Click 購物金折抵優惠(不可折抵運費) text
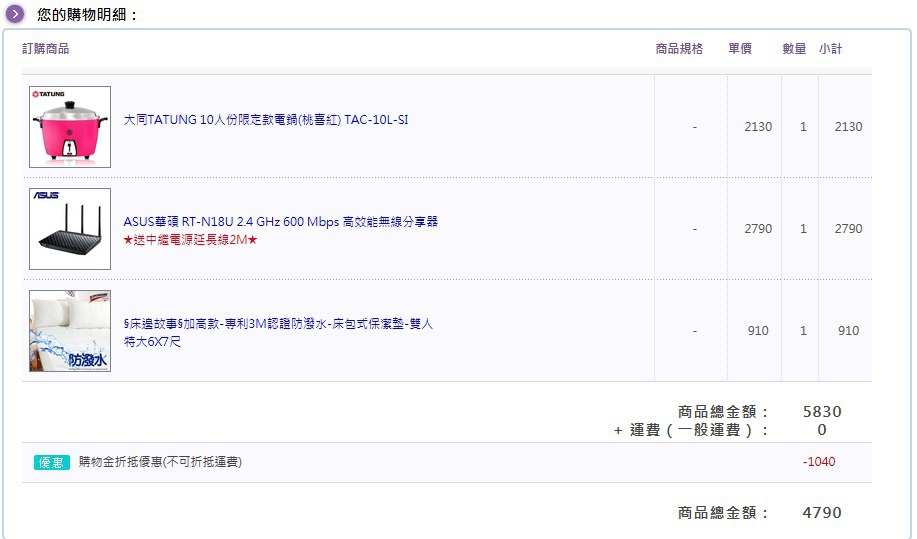Screen dimensions: 917x539 tap(160, 462)
